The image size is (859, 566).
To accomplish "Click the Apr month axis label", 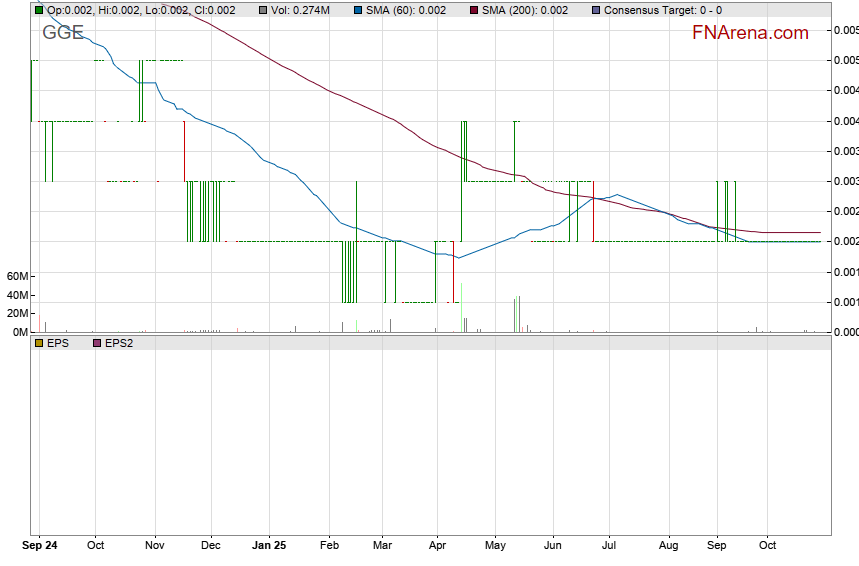I will [x=437, y=546].
